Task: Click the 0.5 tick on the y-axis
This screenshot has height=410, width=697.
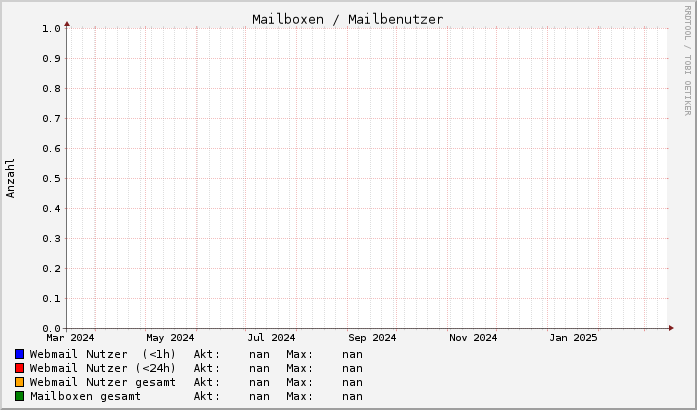Action: (51, 178)
